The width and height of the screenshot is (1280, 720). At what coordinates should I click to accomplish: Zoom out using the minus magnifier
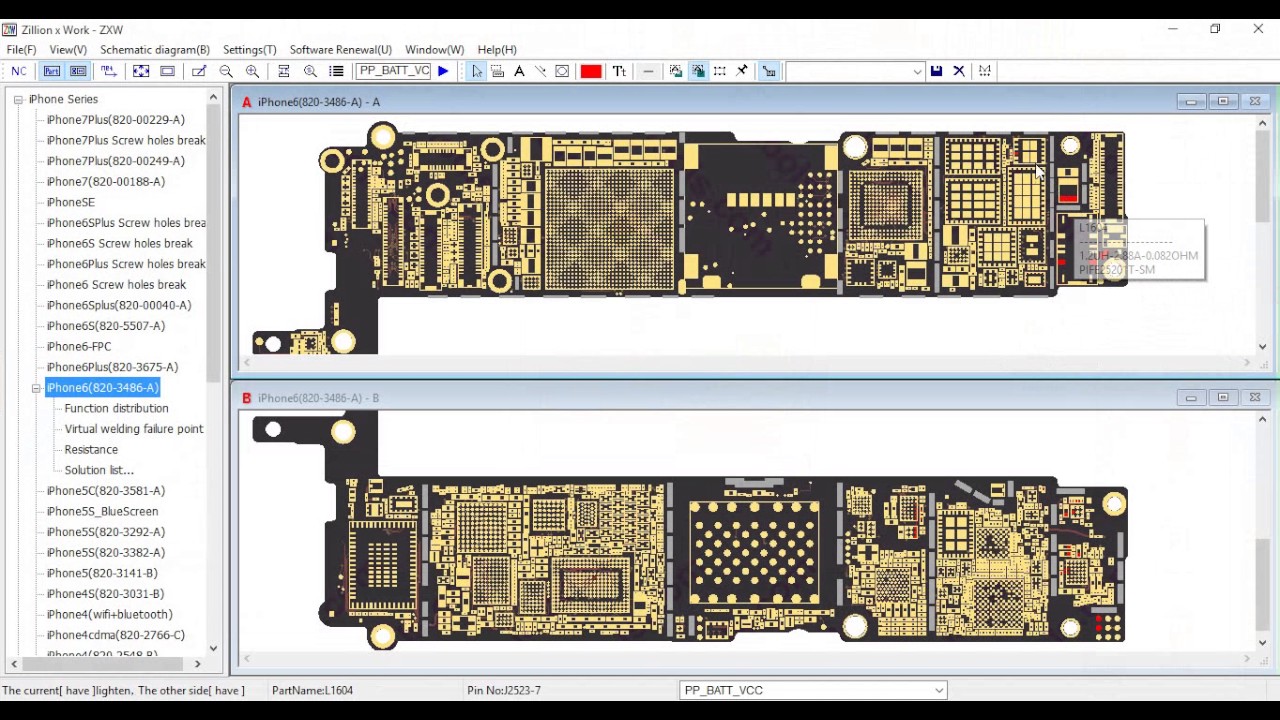pyautogui.click(x=226, y=71)
